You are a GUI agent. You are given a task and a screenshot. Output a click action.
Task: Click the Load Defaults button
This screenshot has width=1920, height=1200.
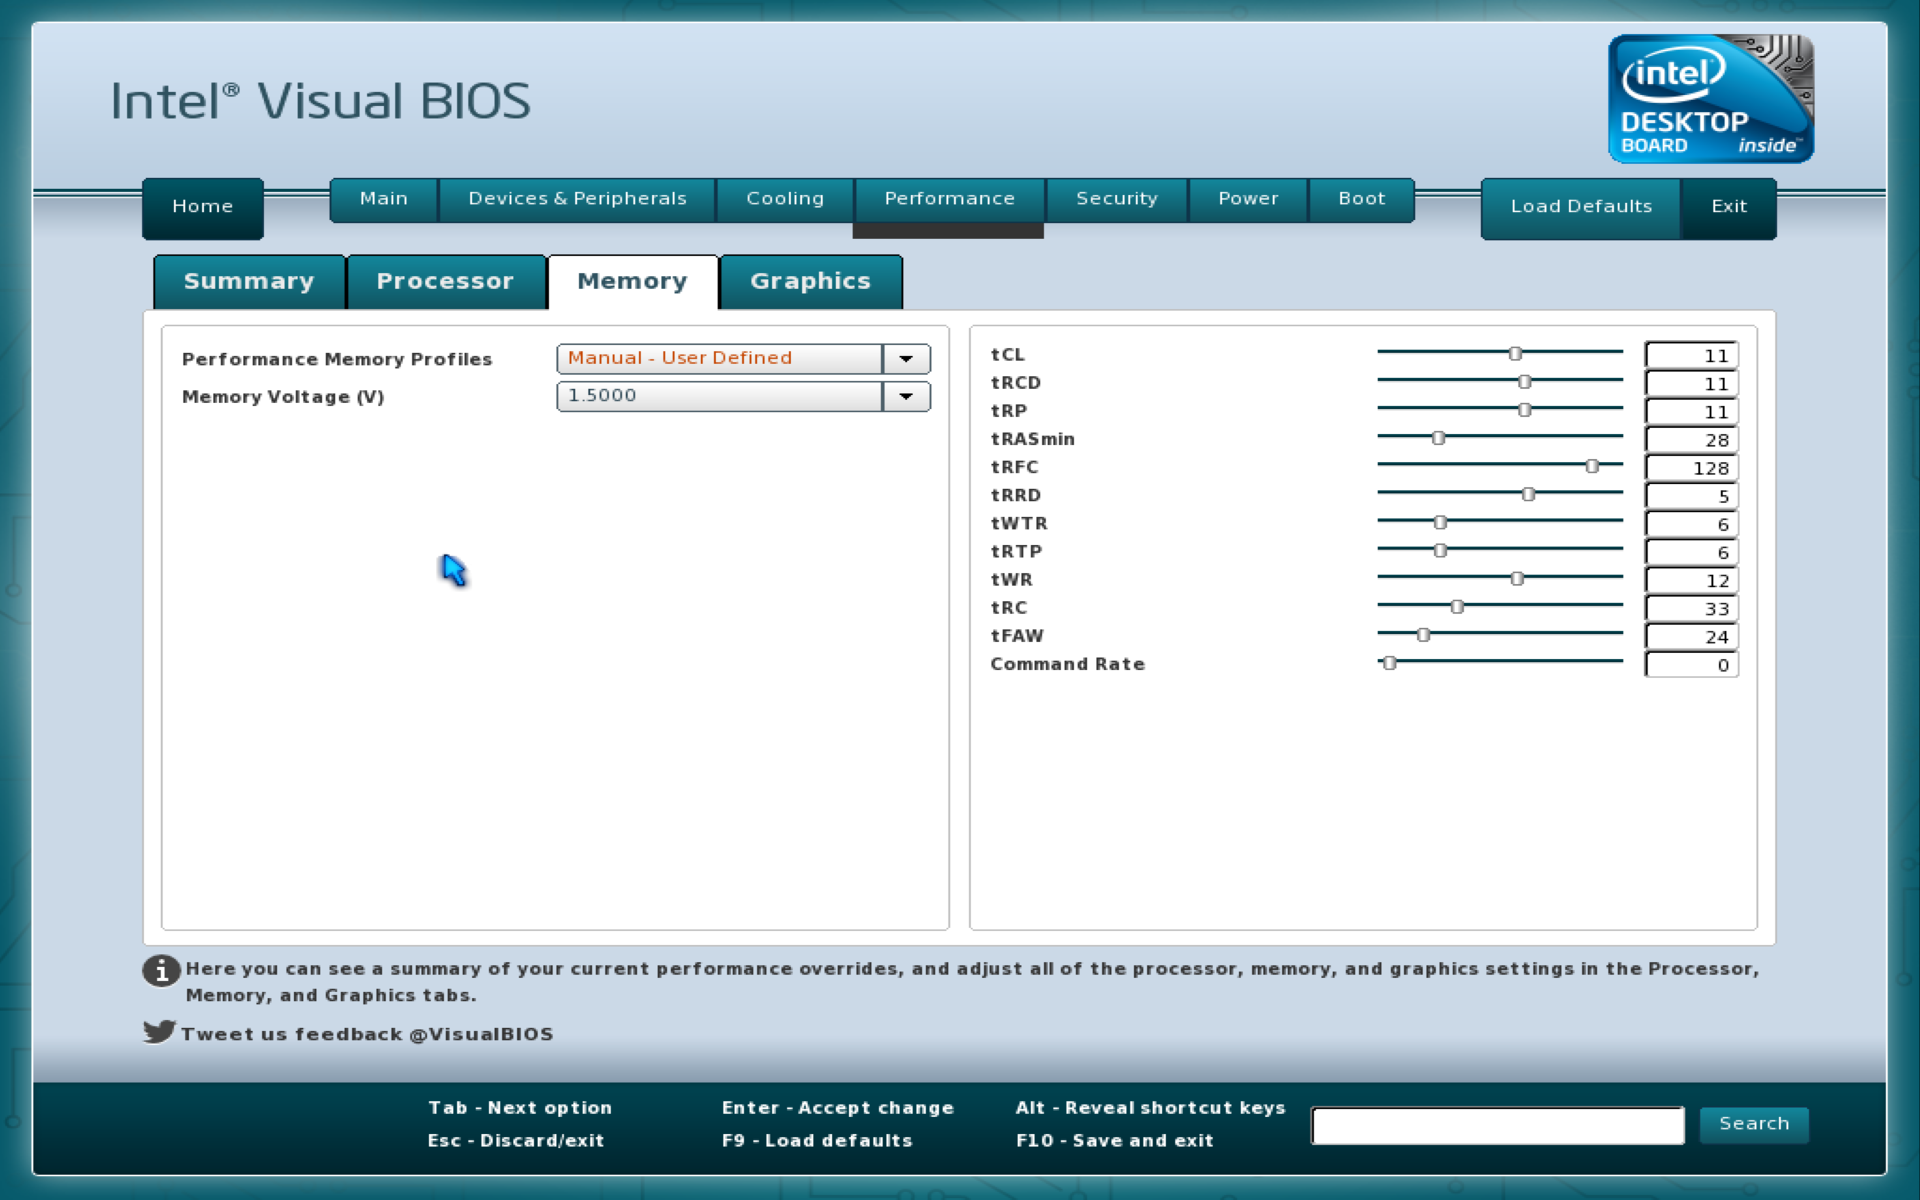click(1581, 207)
